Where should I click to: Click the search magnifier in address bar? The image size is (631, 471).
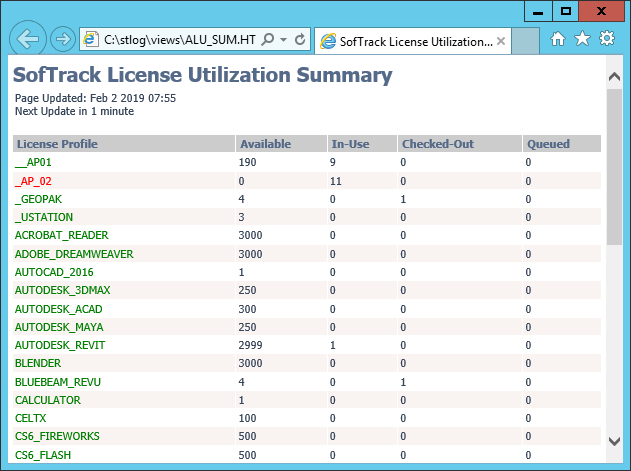click(x=268, y=39)
